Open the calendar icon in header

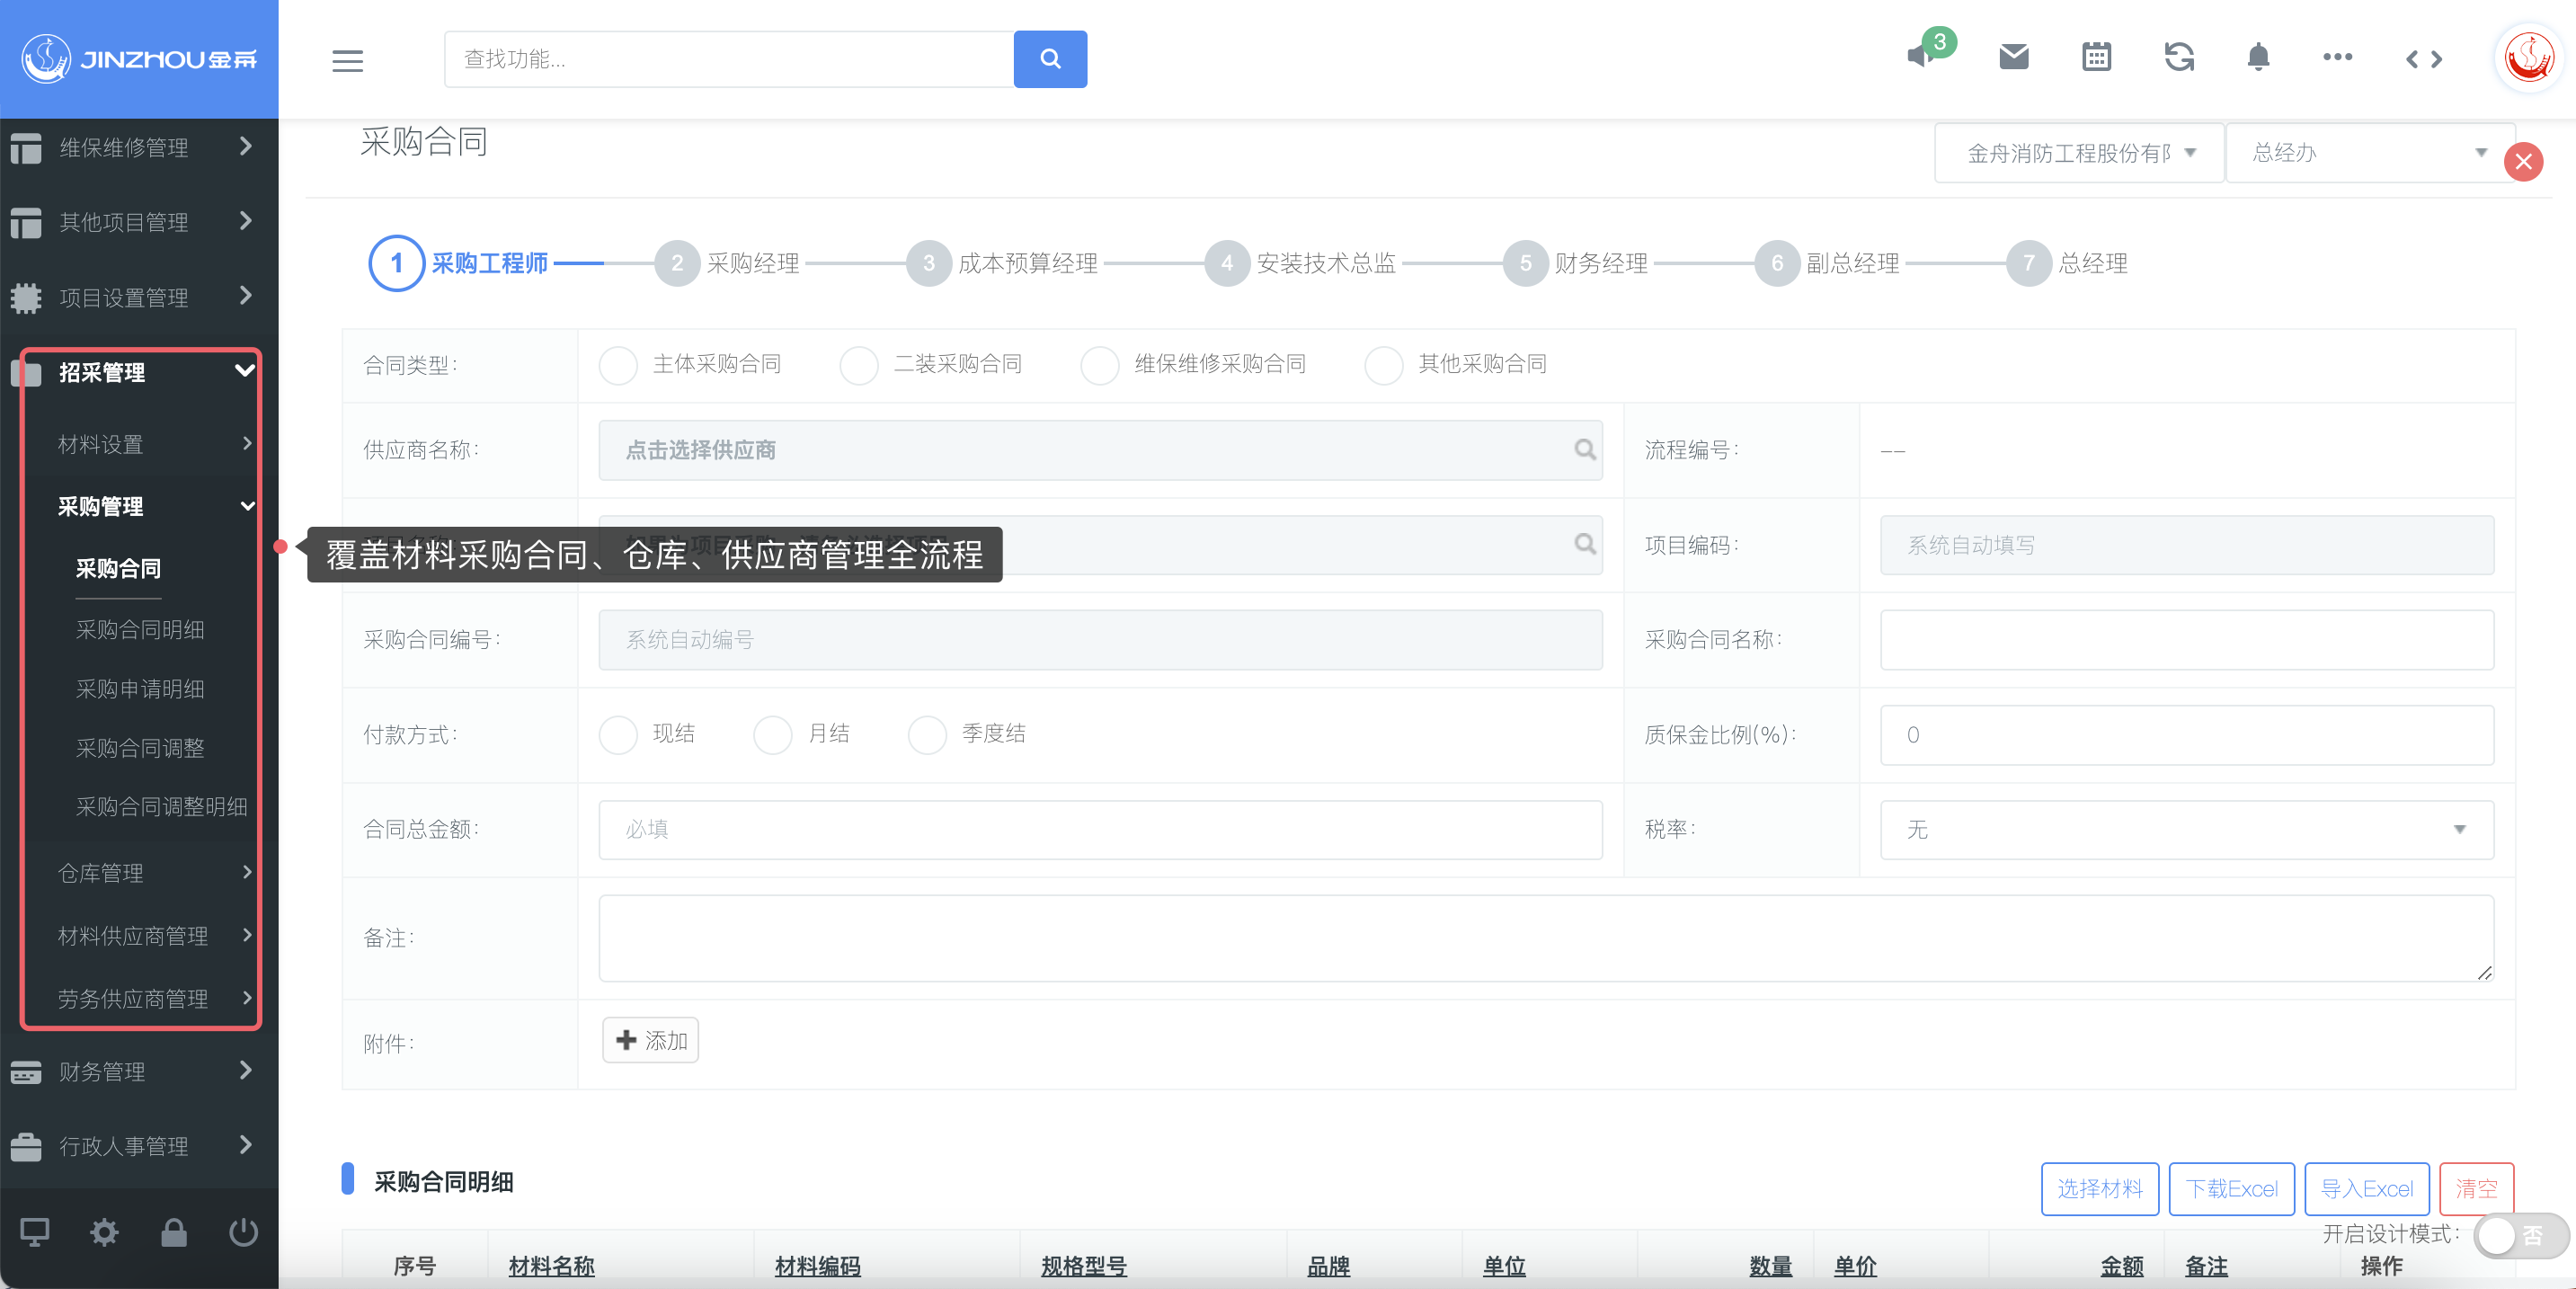pyautogui.click(x=2096, y=57)
